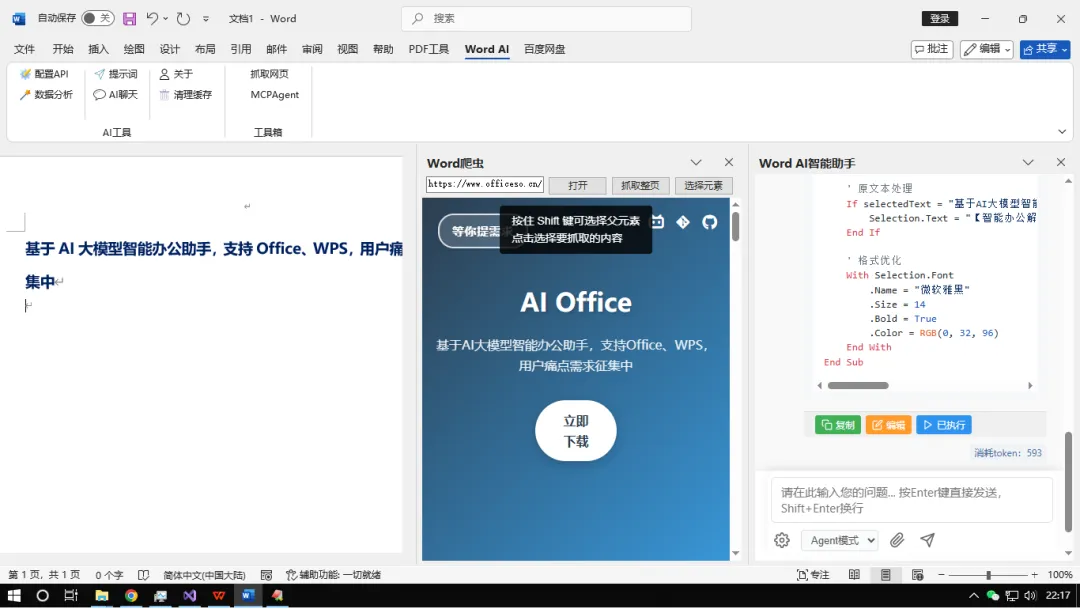Click the AI assistant question input box
This screenshot has height=609, width=1080.
(x=911, y=500)
